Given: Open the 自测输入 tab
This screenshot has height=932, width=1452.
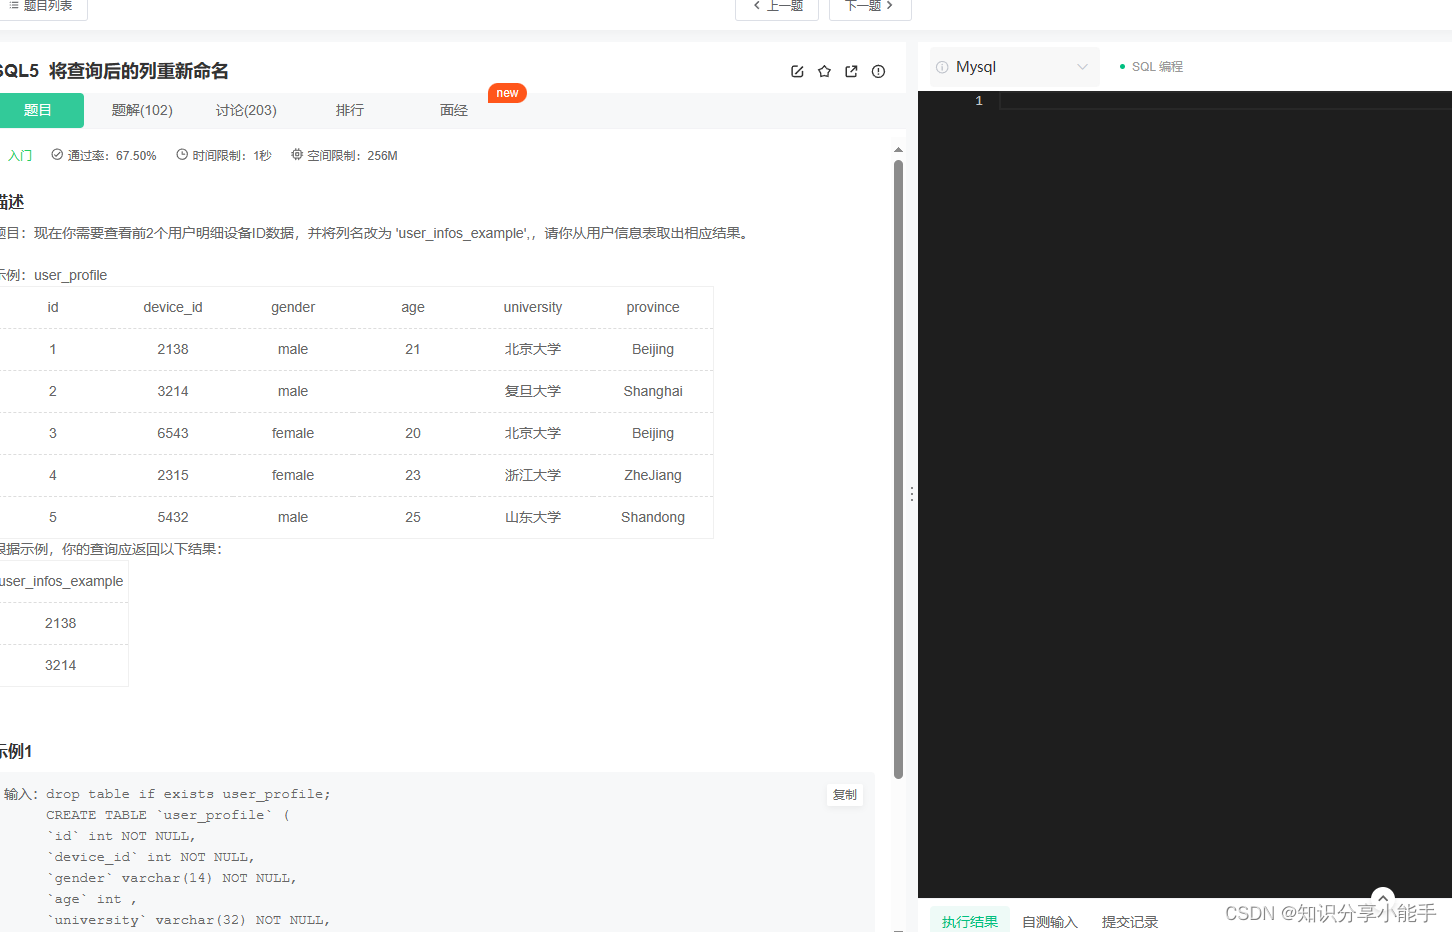Looking at the screenshot, I should tap(1050, 921).
